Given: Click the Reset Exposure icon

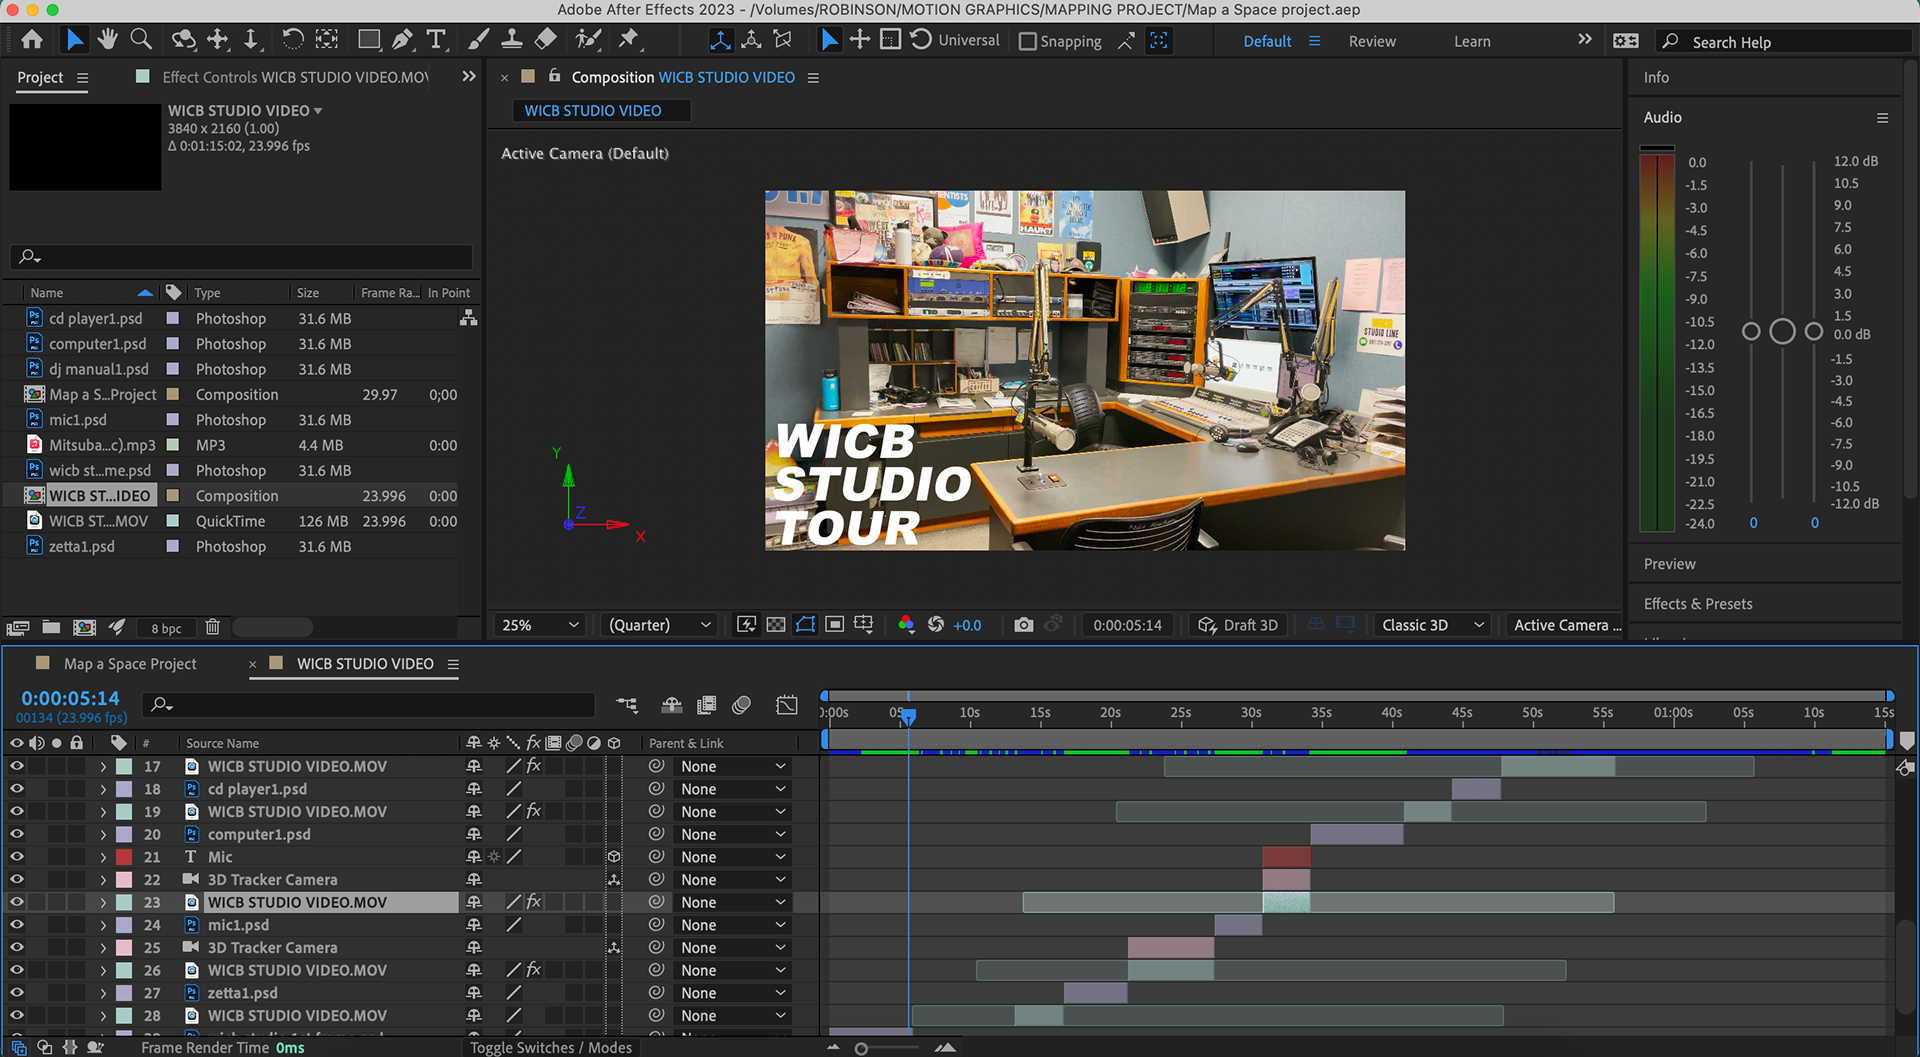Looking at the screenshot, I should [936, 625].
